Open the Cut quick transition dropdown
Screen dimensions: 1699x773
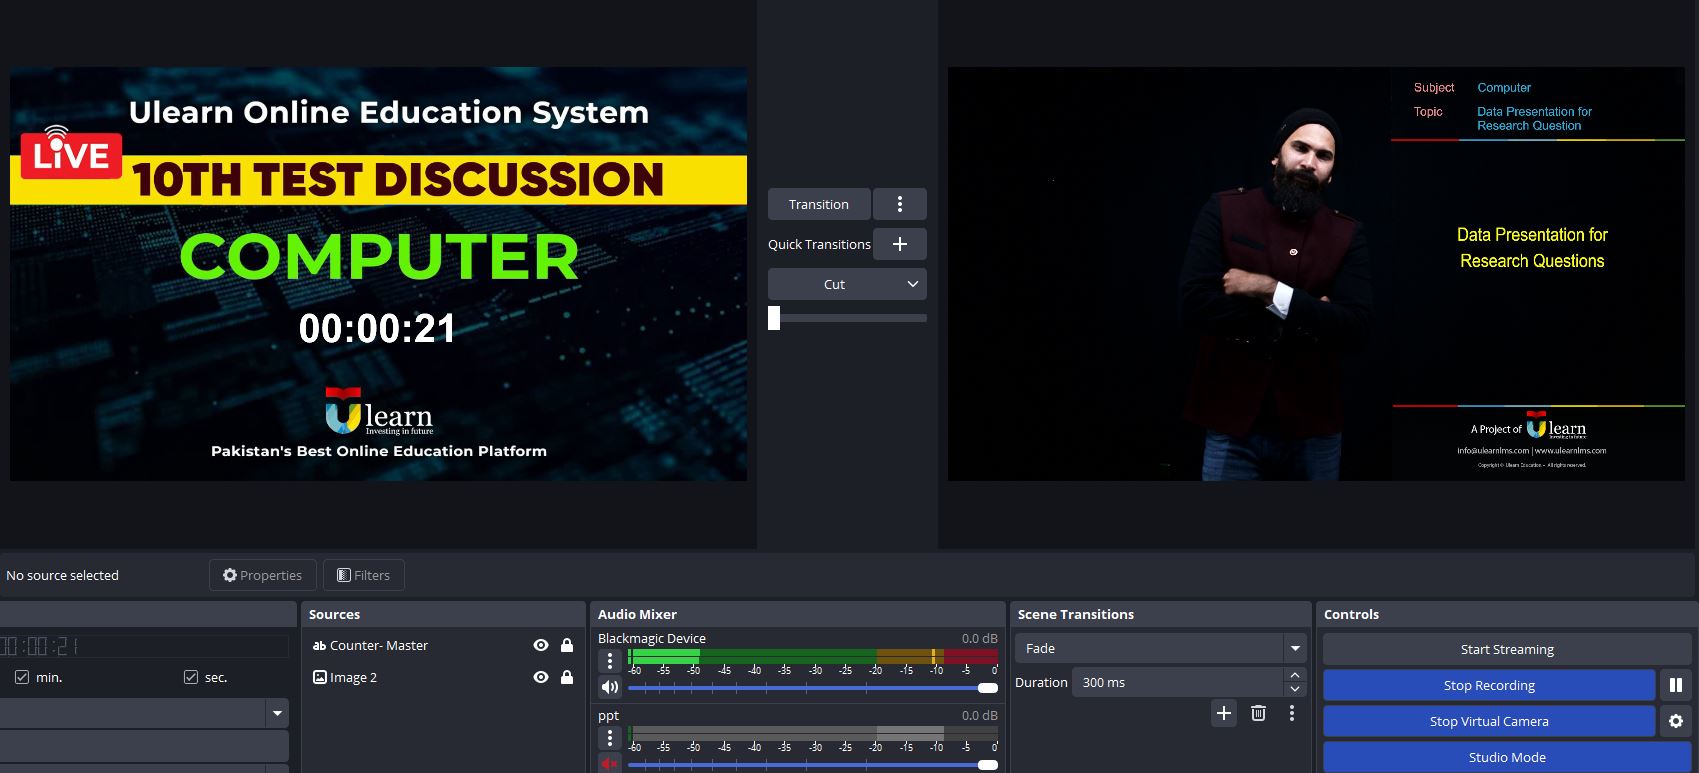click(847, 284)
